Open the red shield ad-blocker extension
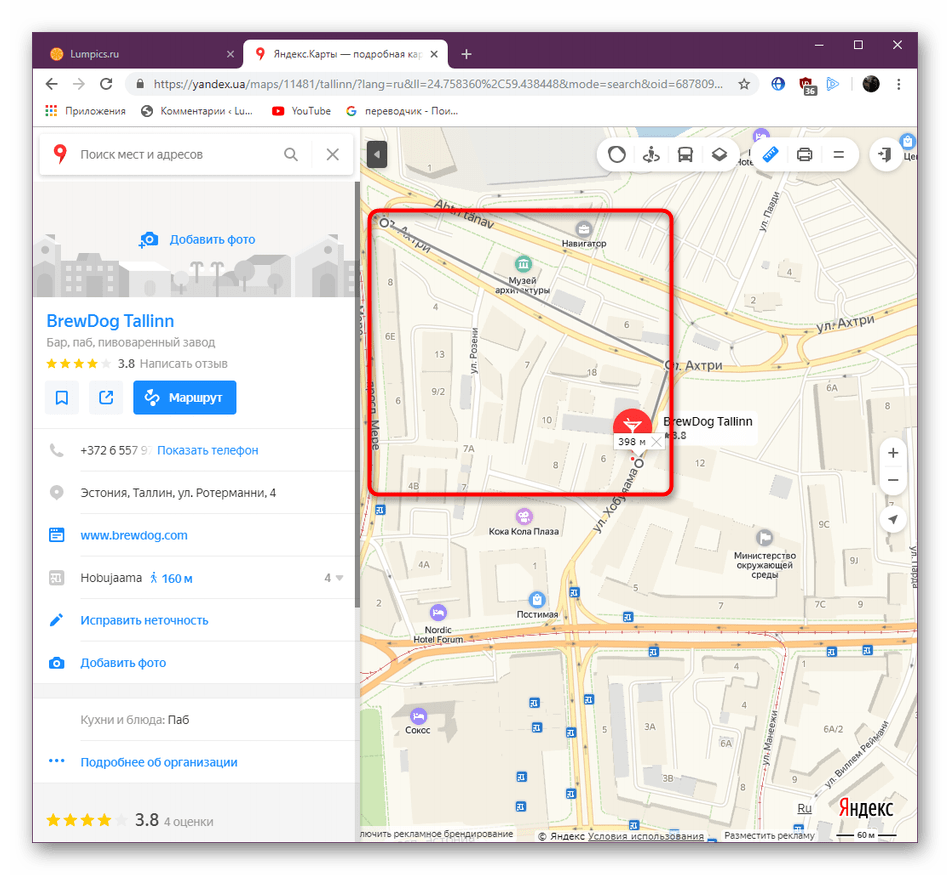The width and height of the screenshot is (950, 875). pyautogui.click(x=807, y=85)
